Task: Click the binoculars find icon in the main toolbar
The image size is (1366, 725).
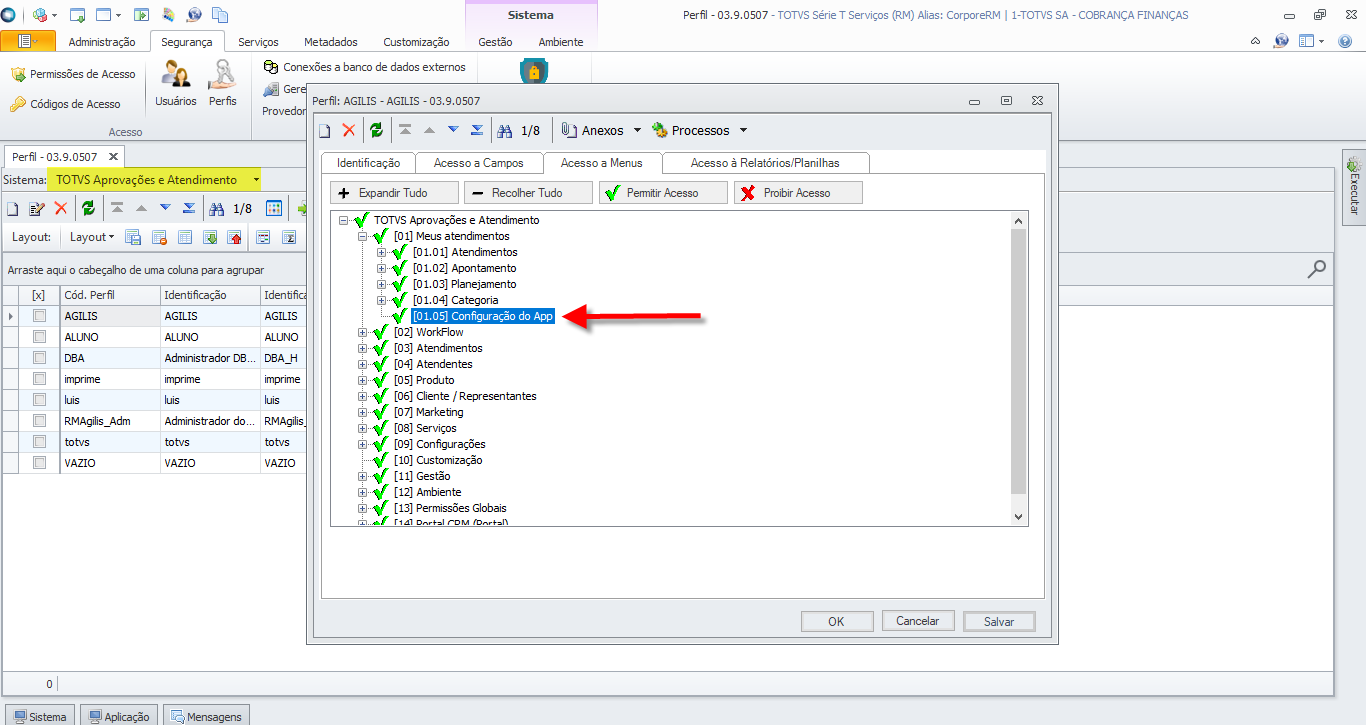Action: tap(216, 209)
